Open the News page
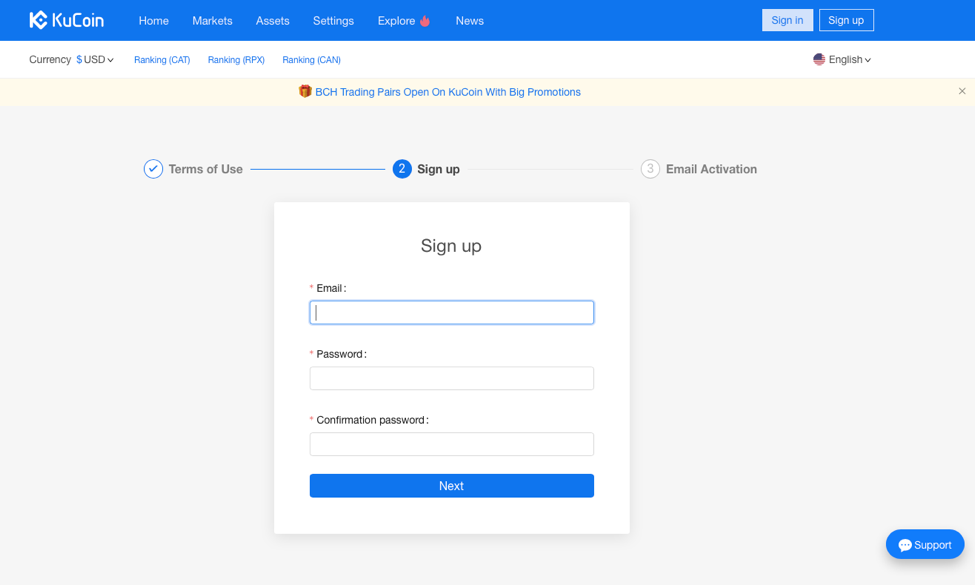 point(469,21)
